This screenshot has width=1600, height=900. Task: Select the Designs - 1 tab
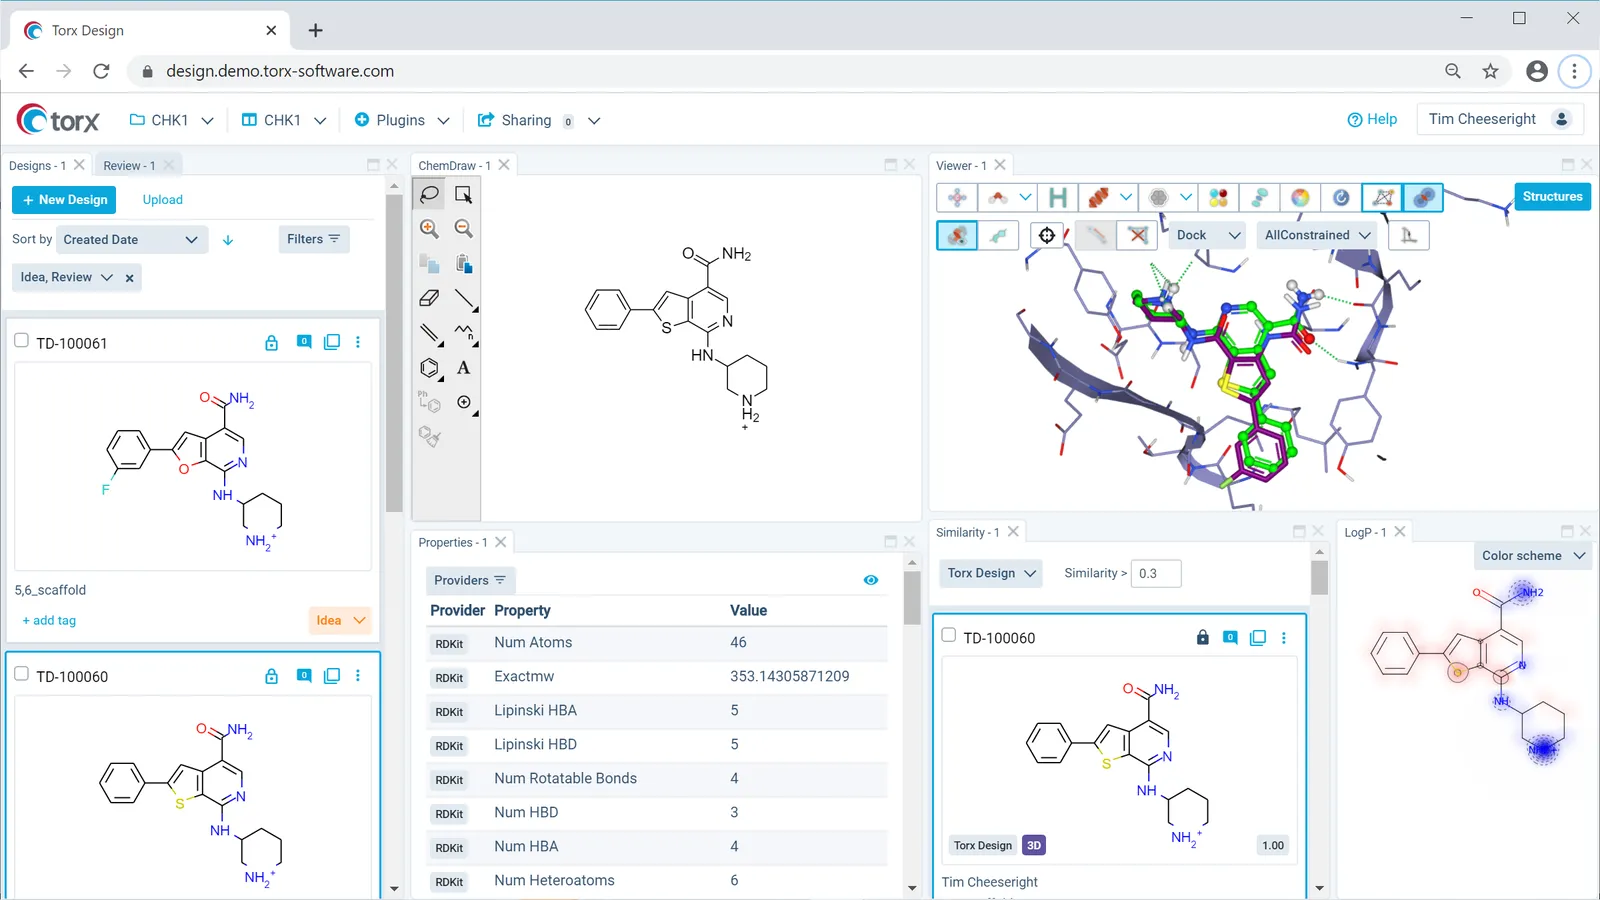tap(37, 166)
